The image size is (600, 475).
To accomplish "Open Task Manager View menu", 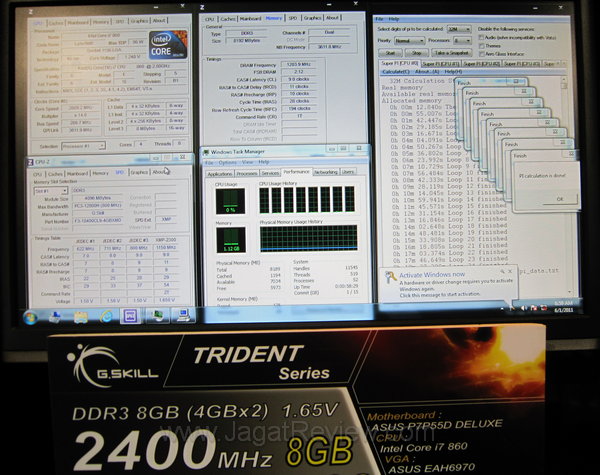I will pos(248,162).
